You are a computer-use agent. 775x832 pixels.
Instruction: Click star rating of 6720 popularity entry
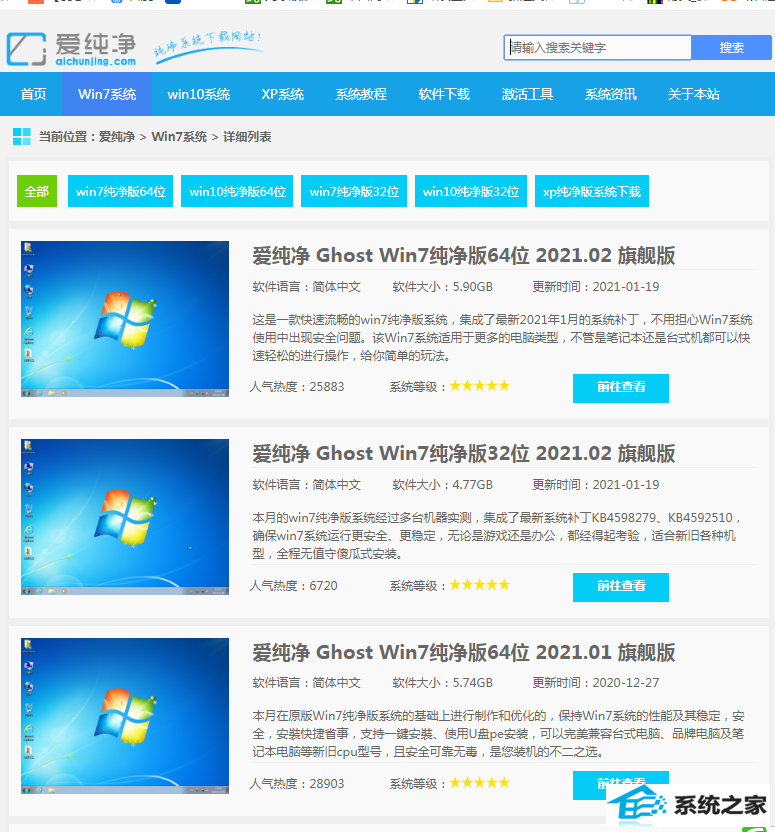coord(480,585)
